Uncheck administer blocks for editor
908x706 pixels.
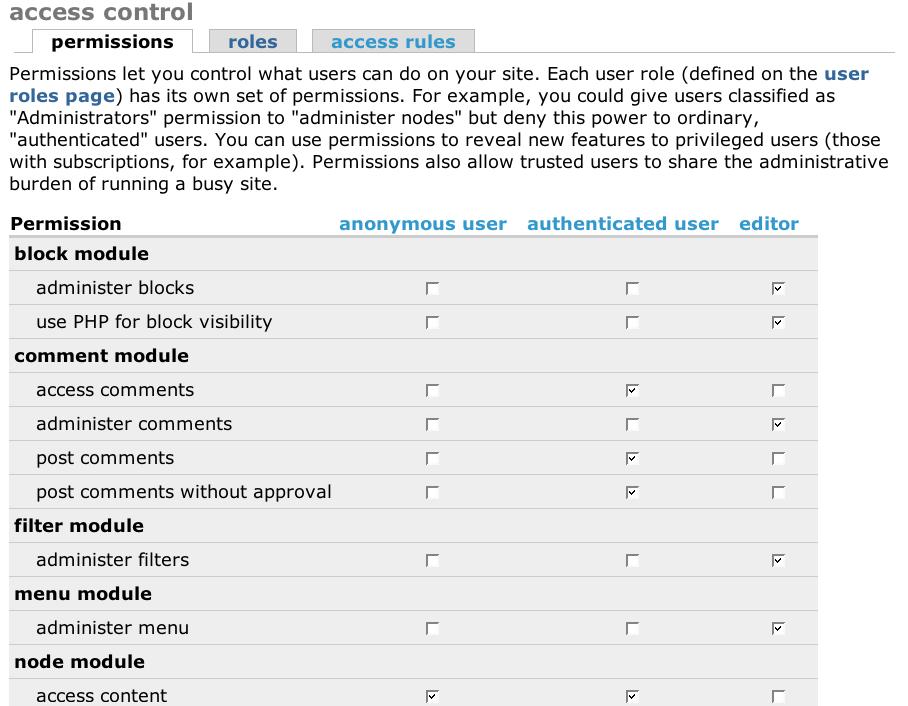[x=778, y=289]
